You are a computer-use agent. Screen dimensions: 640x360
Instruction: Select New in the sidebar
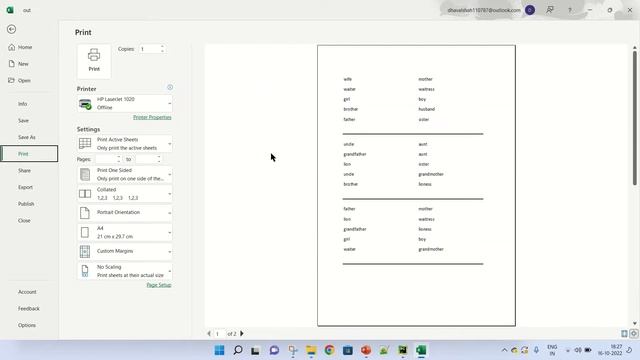(x=18, y=64)
